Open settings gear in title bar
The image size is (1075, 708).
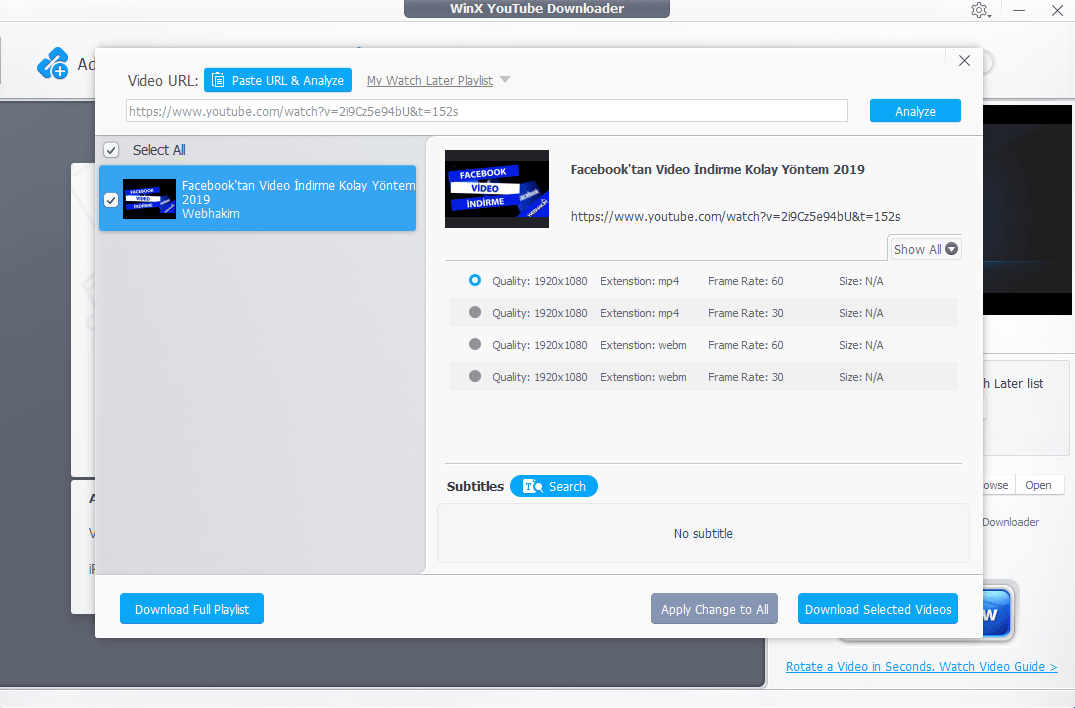[979, 10]
